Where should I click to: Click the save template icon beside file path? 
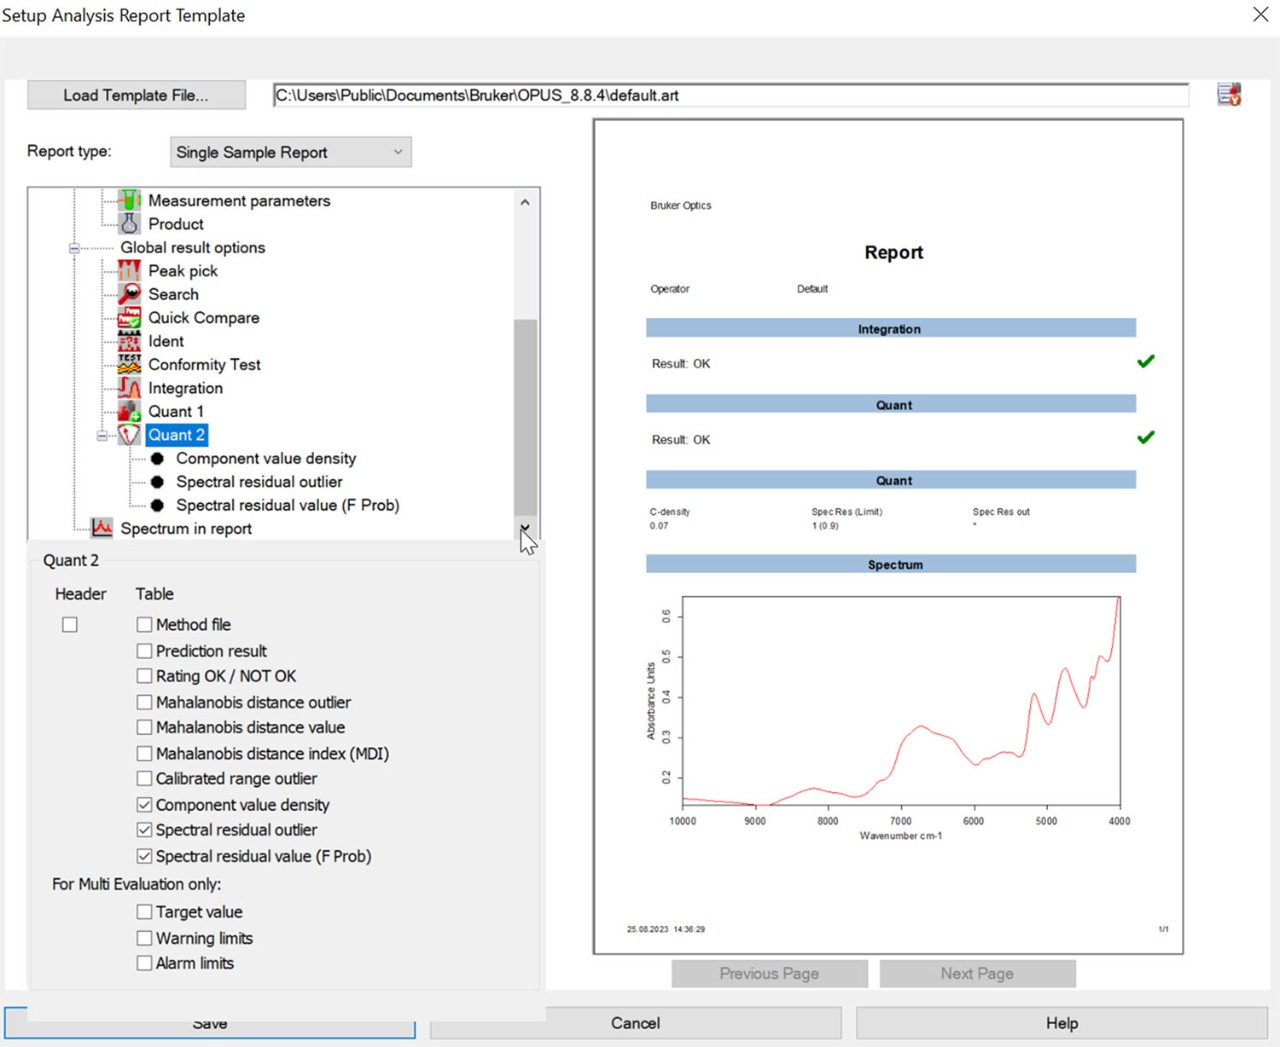pyautogui.click(x=1229, y=95)
